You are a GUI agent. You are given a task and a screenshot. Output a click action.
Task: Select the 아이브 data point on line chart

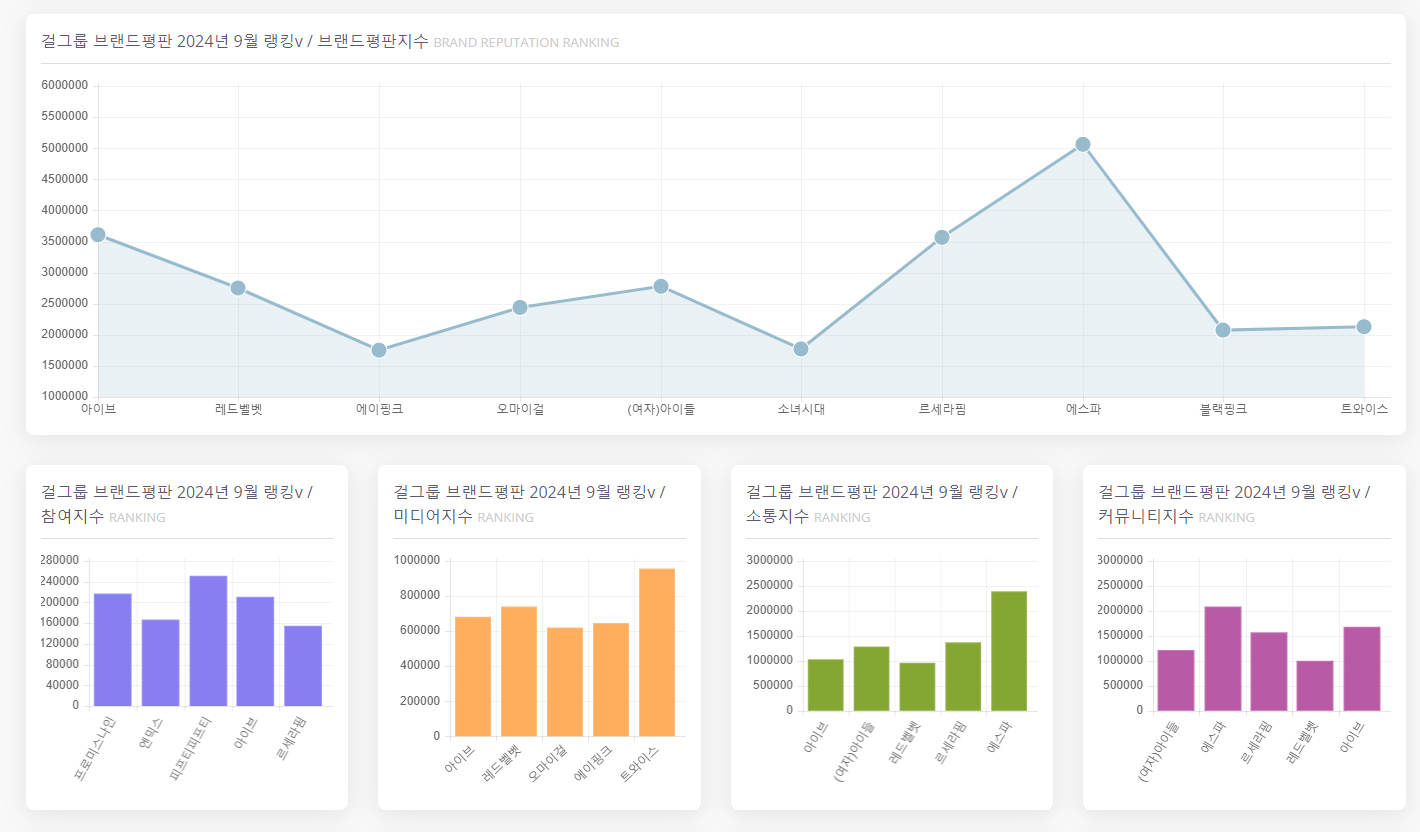(98, 235)
